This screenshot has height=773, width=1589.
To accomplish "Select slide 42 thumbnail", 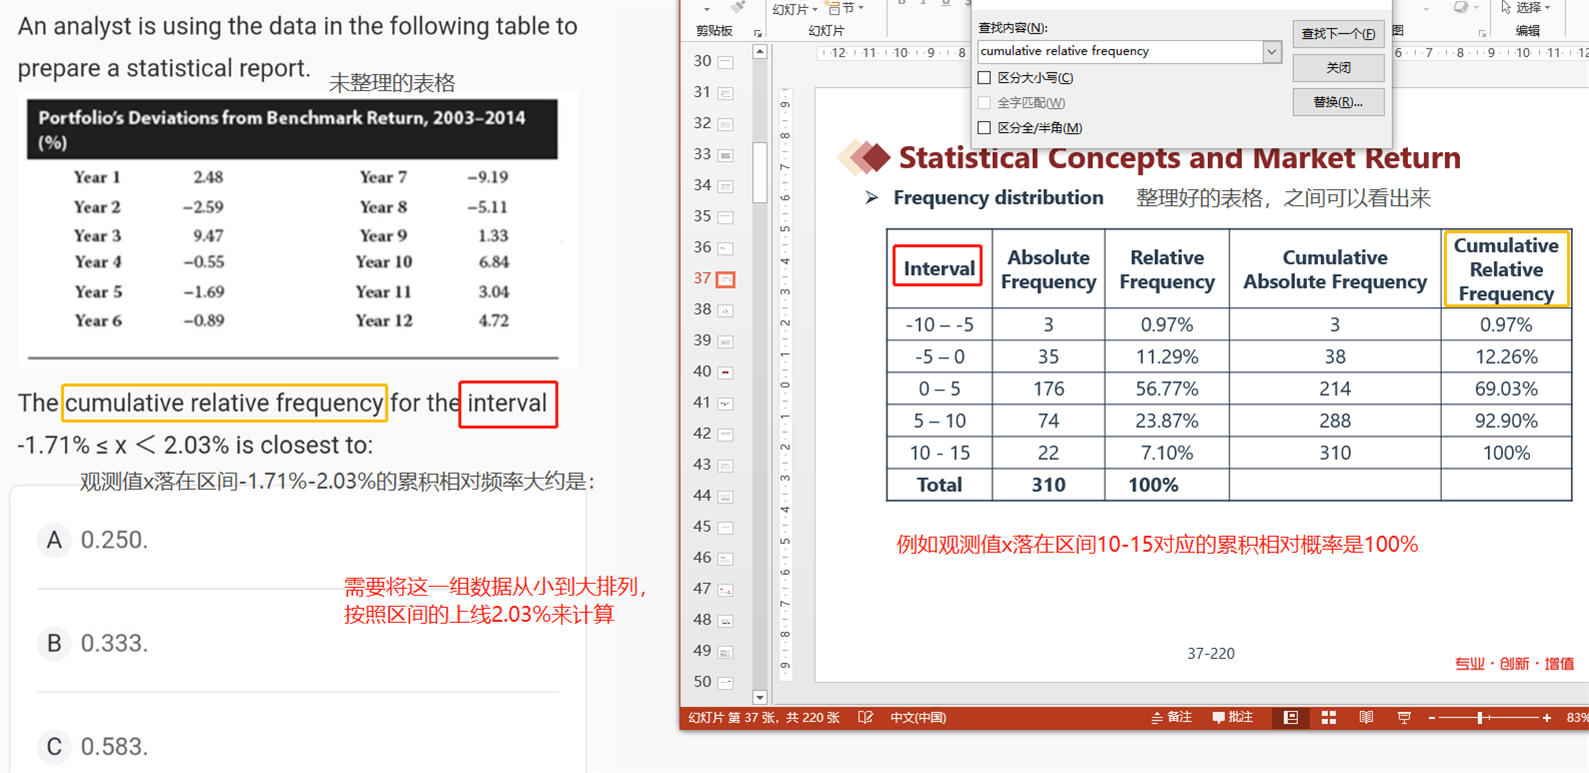I will tap(726, 434).
